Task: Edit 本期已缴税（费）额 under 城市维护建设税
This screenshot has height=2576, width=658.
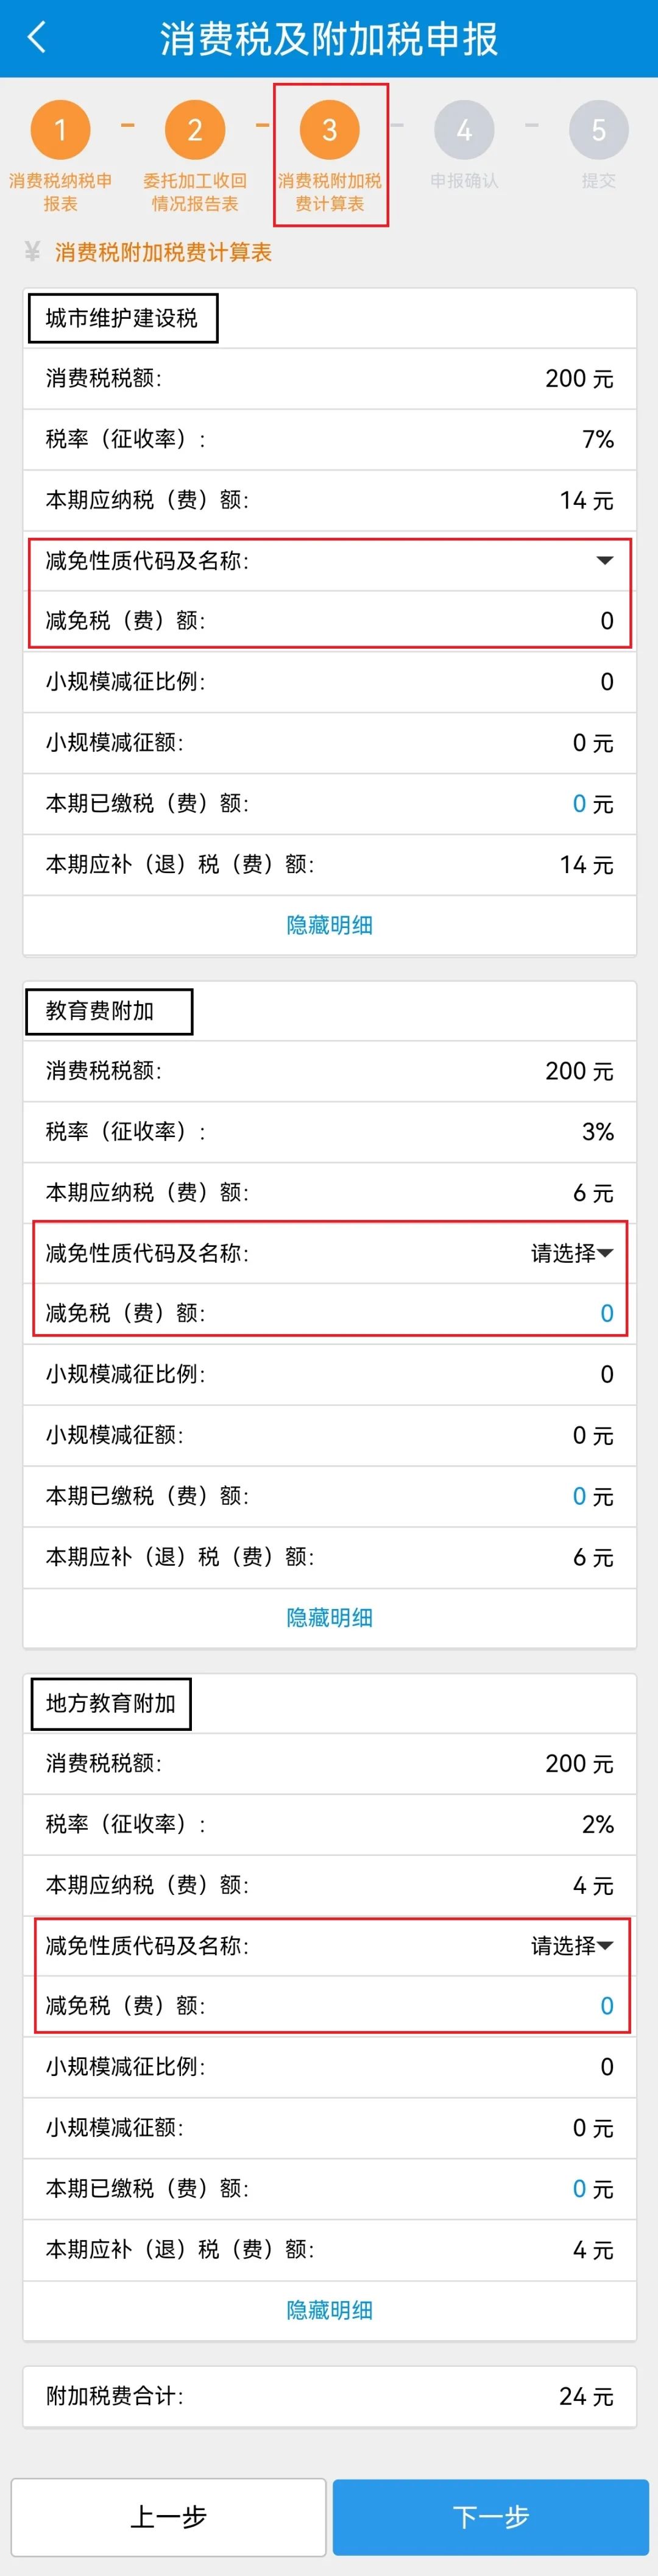Action: click(x=579, y=804)
